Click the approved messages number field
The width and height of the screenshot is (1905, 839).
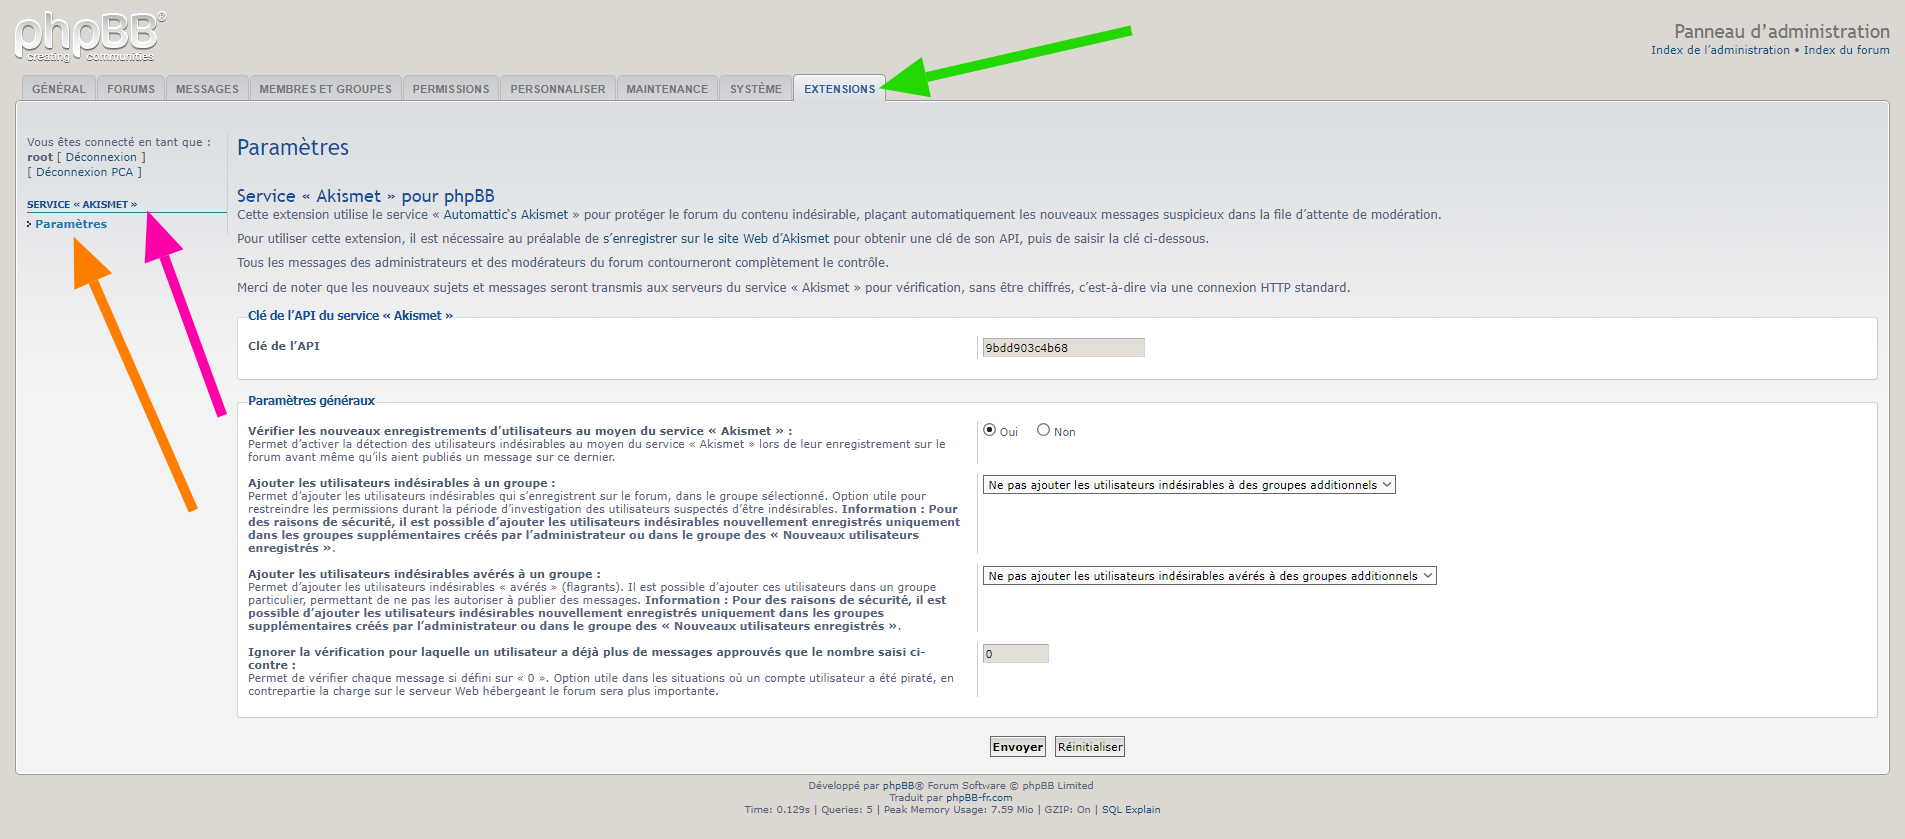click(x=1015, y=654)
